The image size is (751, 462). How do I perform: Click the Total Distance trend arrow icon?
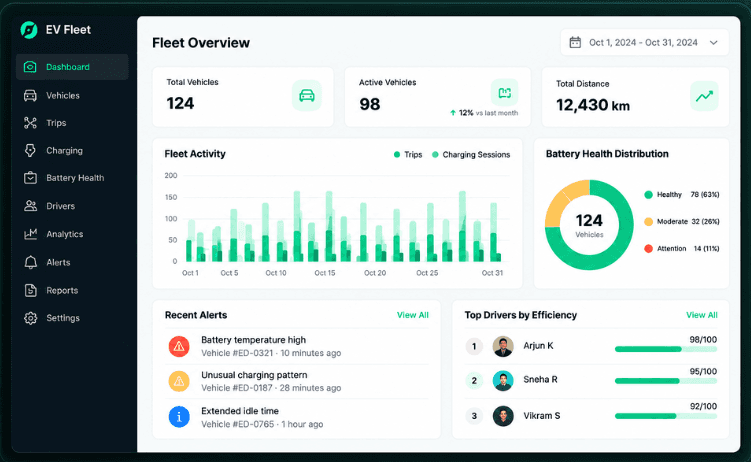(x=704, y=96)
